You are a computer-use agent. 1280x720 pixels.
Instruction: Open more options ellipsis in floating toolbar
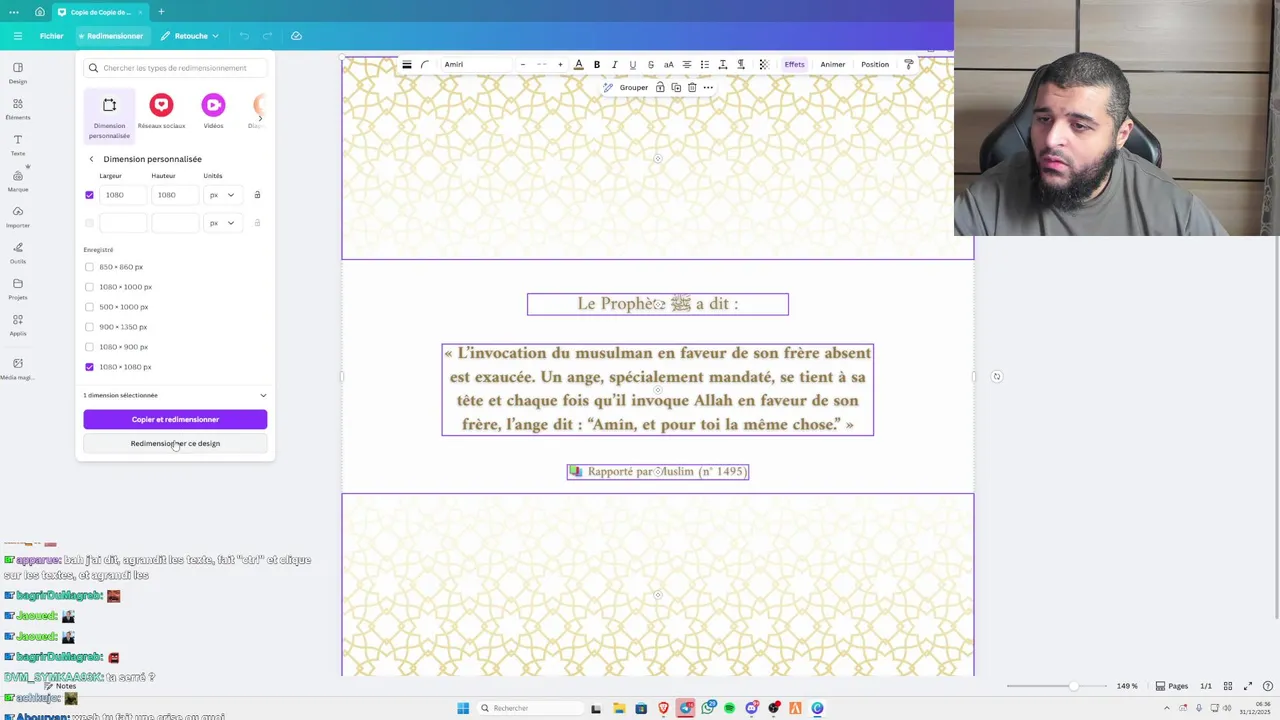click(708, 87)
